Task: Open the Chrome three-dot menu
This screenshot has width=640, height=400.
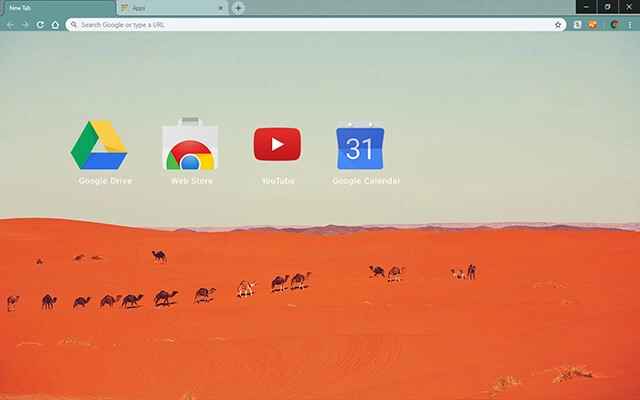Action: click(x=630, y=25)
